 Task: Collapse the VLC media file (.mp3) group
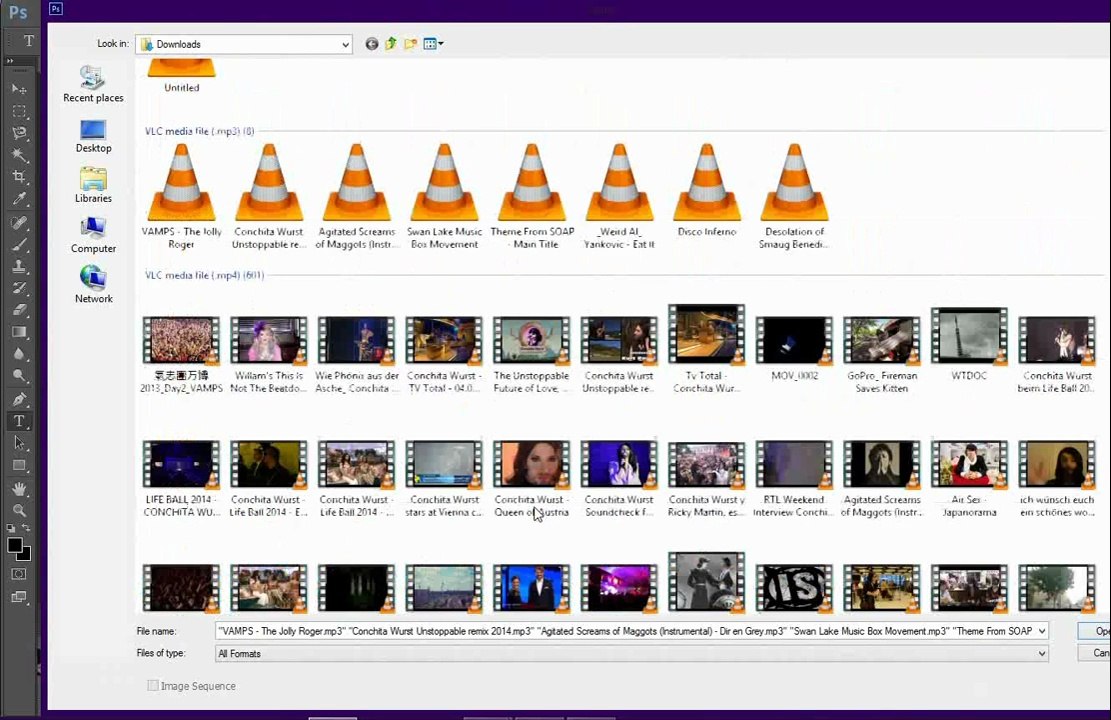click(200, 131)
